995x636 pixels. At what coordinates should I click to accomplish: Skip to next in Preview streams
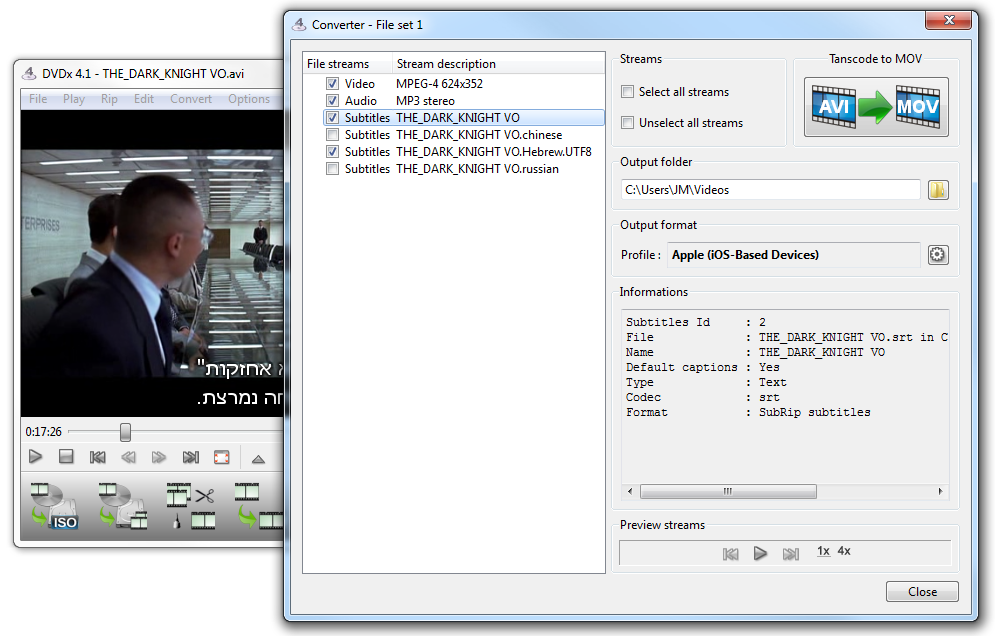click(x=791, y=554)
